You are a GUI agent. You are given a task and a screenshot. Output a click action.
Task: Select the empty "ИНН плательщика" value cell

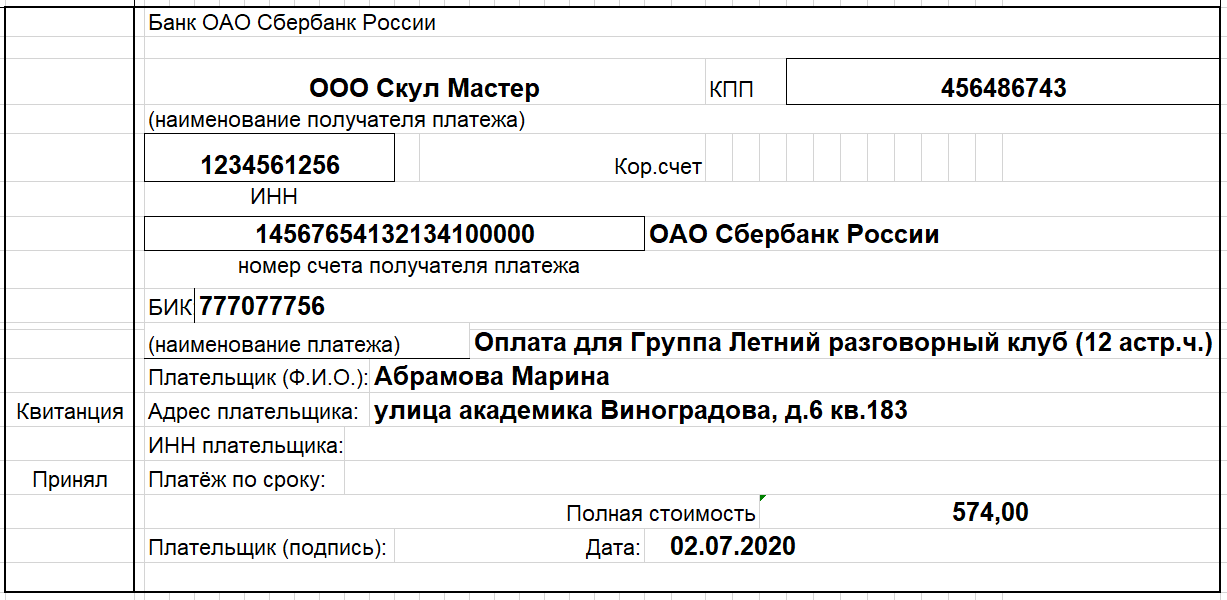(780, 445)
